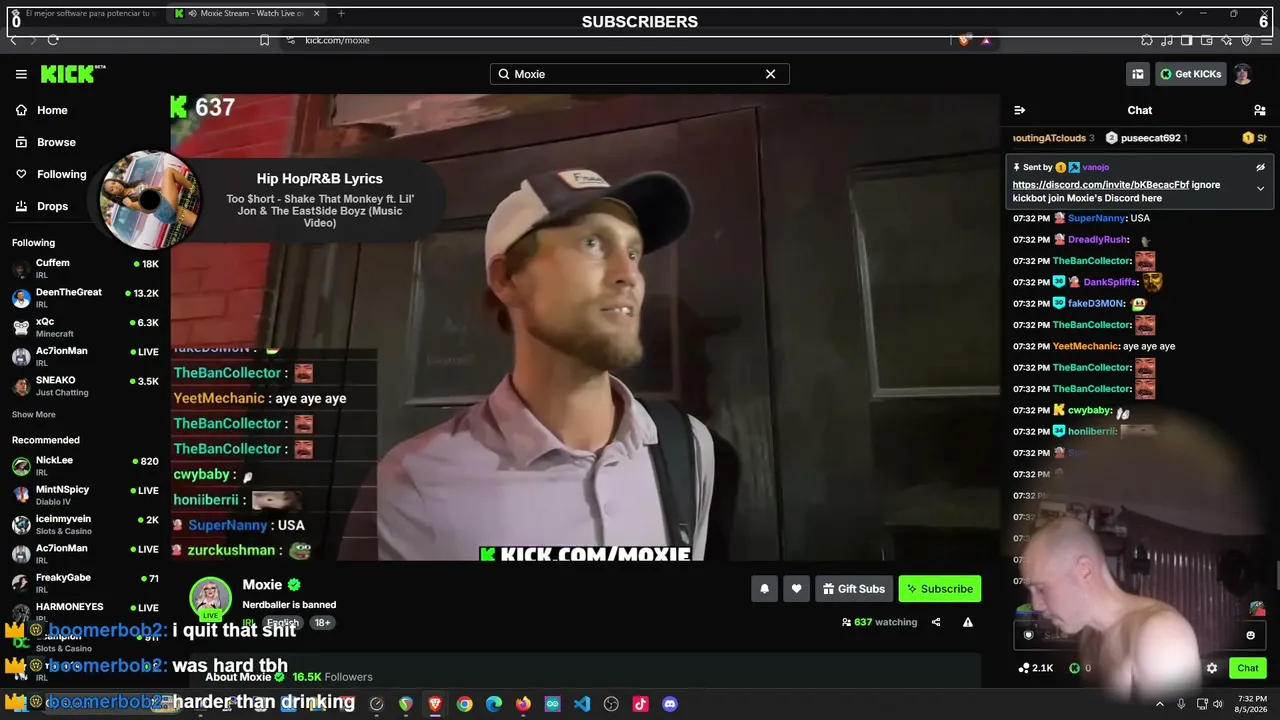Image resolution: width=1280 pixels, height=720 pixels.
Task: Open xQc's channel in Following
Action: pyautogui.click(x=85, y=327)
